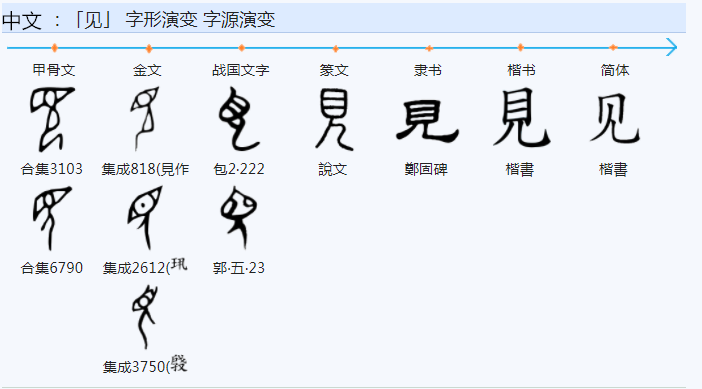Click the 郭·五·23 source caption

[x=239, y=268]
